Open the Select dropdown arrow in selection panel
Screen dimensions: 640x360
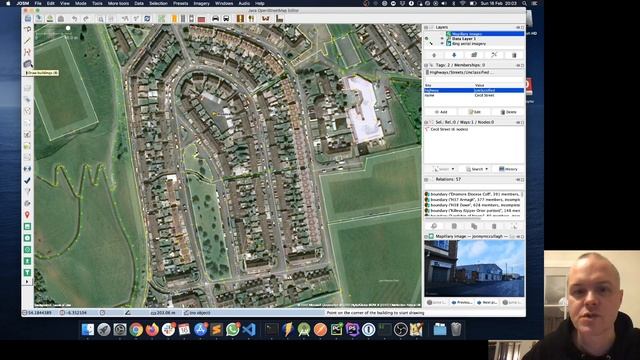453,169
